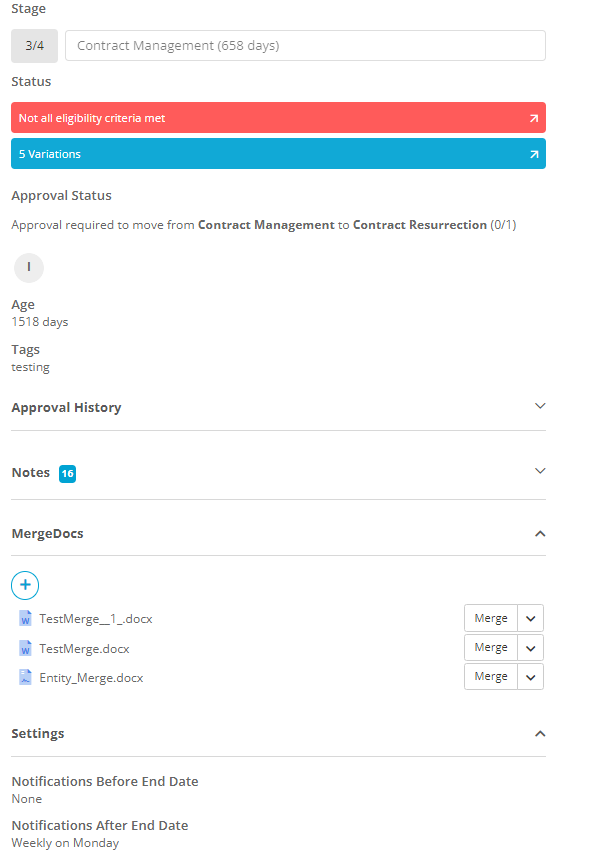
Task: Open the dropdown beside TestMerge.docx Merge button
Action: click(x=529, y=647)
